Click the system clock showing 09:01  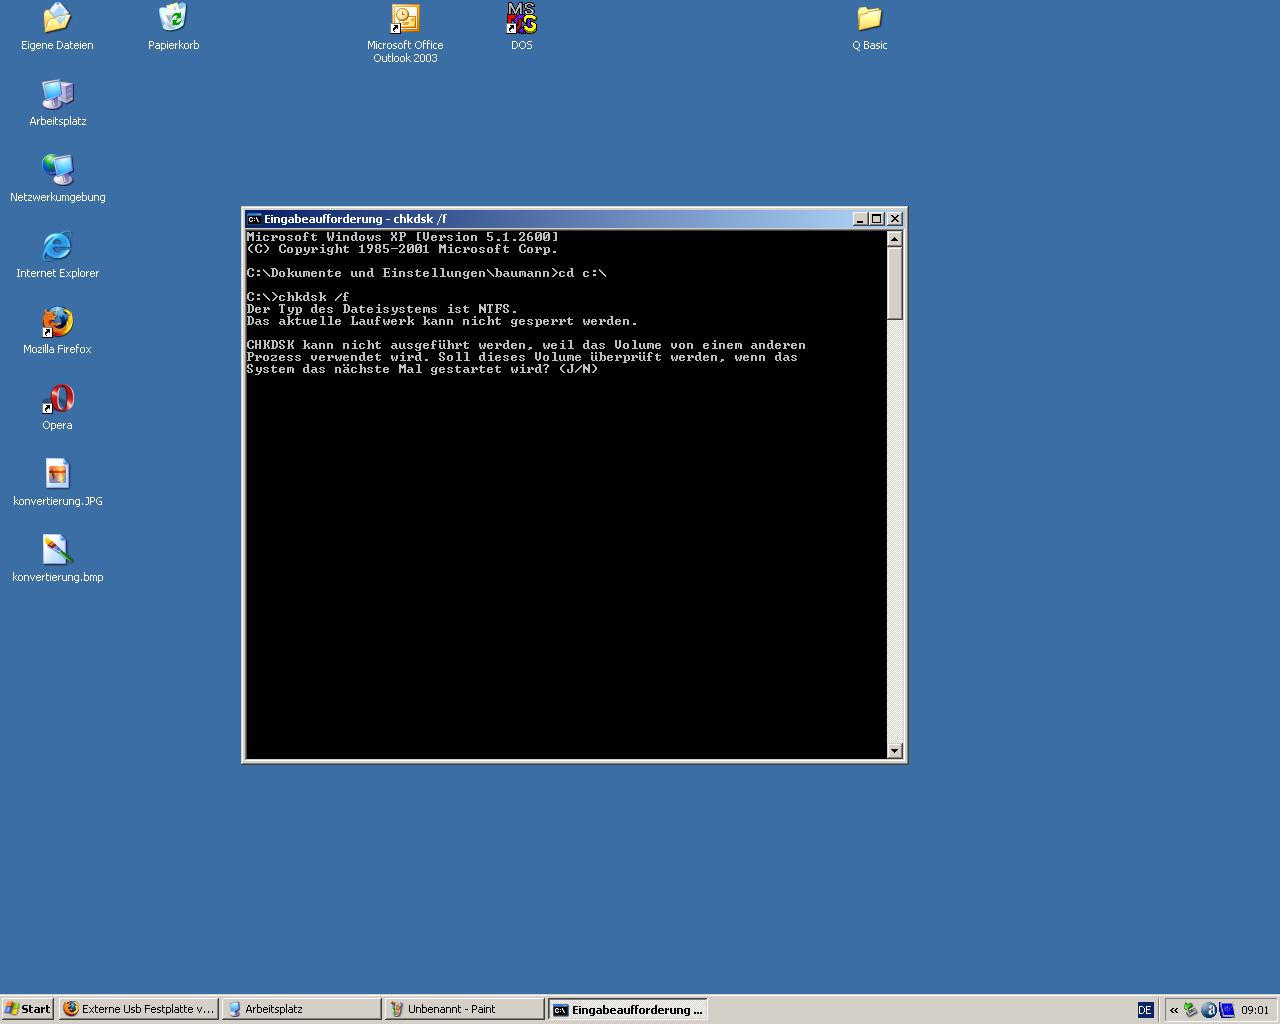[1255, 1010]
